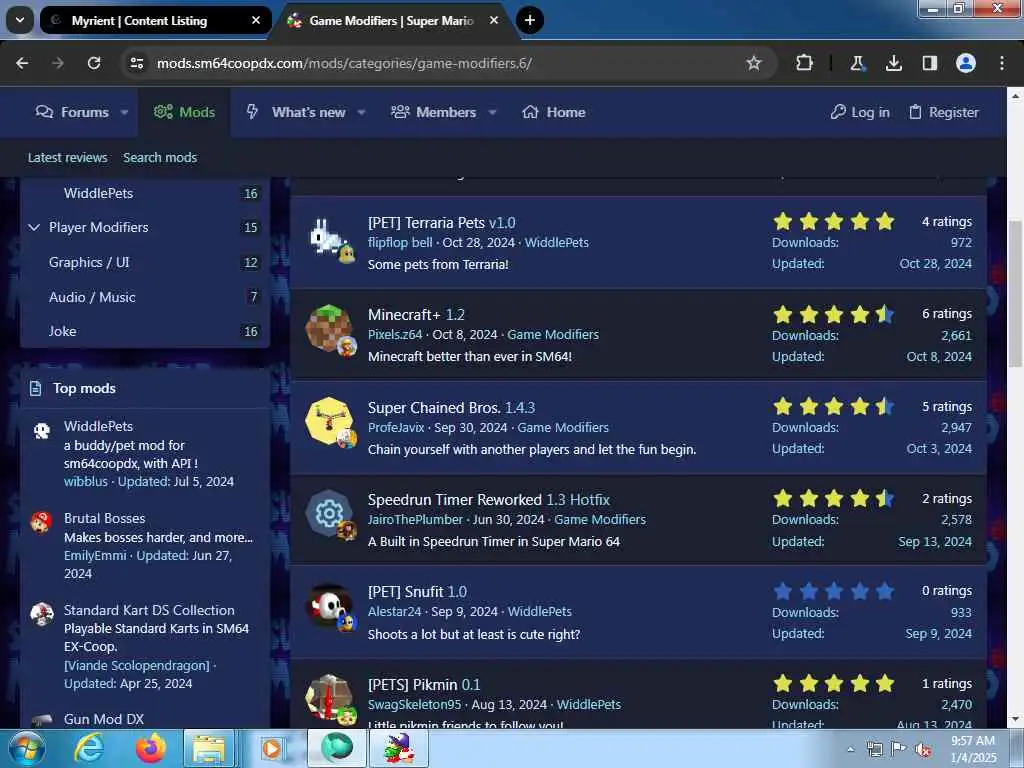Click the Log in link
The width and height of the screenshot is (1024, 768).
point(860,112)
